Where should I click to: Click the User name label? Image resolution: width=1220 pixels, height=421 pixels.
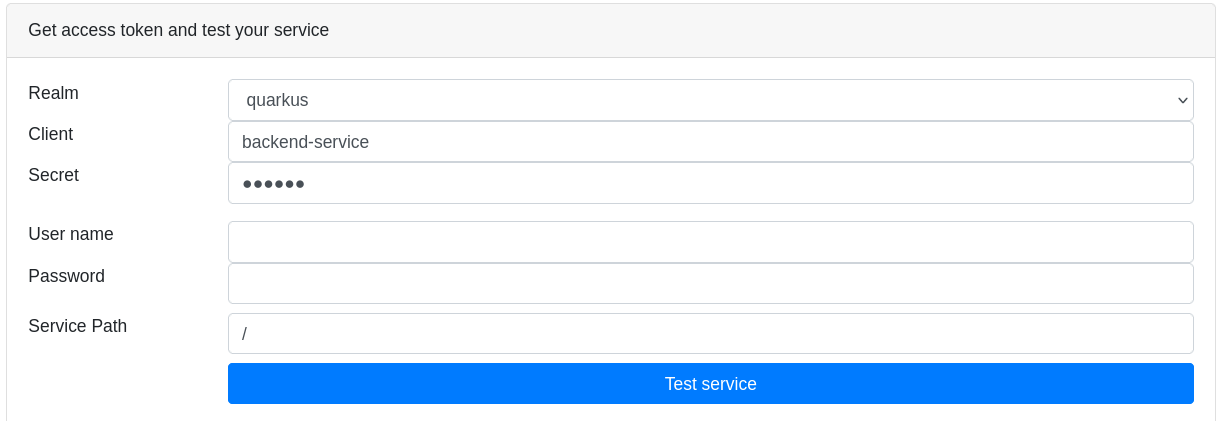tap(71, 234)
